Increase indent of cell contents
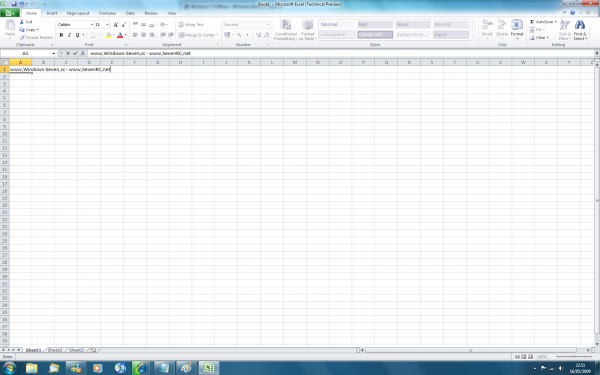Screen dimensions: 600x375 pos(171,35)
